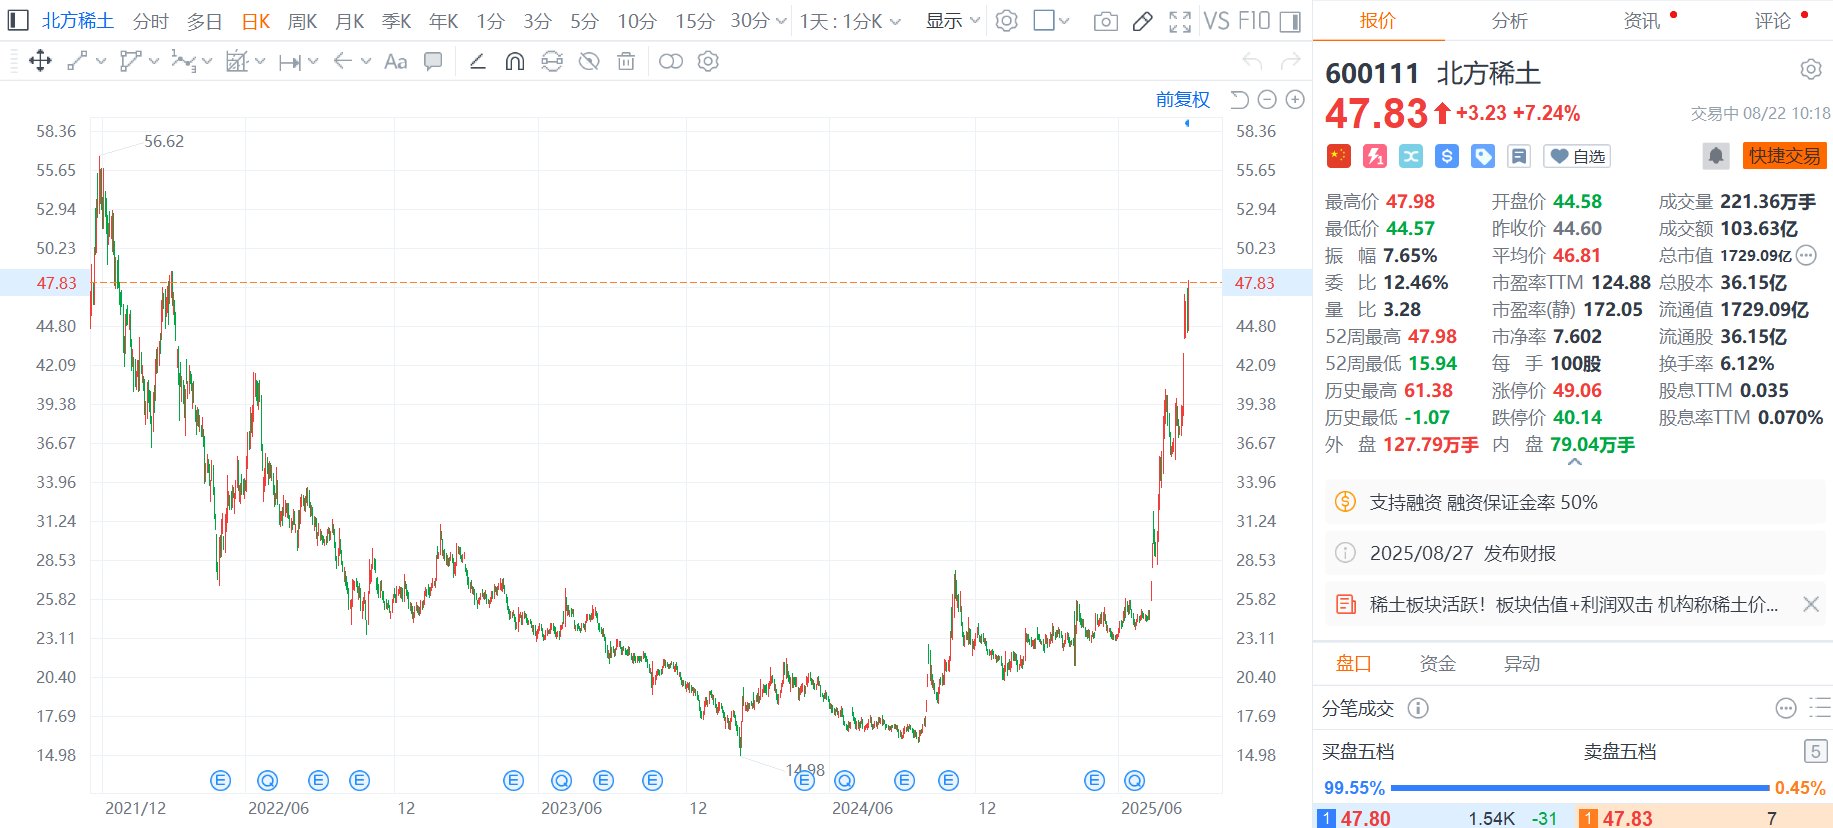
Task: Switch to 月K monthly chart
Action: 349,21
